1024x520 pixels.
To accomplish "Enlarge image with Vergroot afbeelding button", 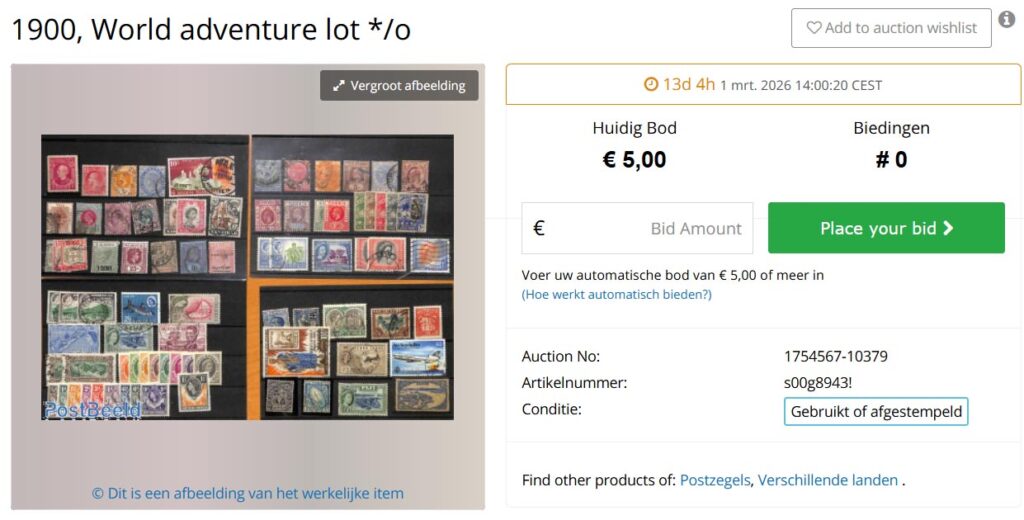I will (x=399, y=86).
